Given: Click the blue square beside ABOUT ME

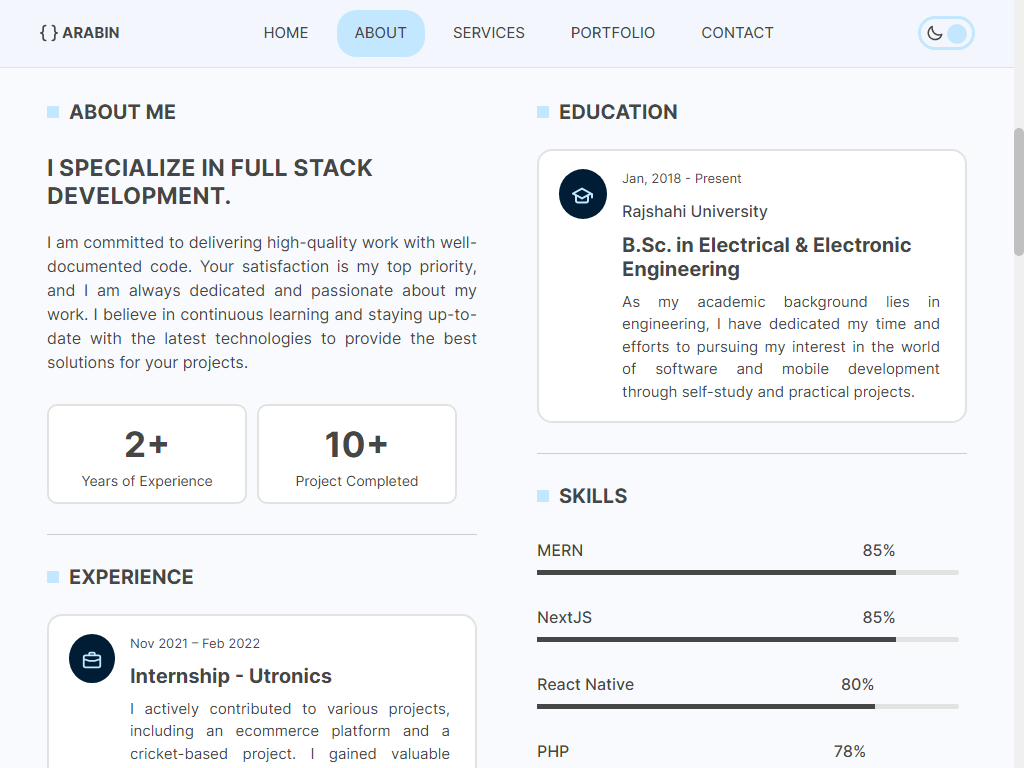Looking at the screenshot, I should pos(53,112).
